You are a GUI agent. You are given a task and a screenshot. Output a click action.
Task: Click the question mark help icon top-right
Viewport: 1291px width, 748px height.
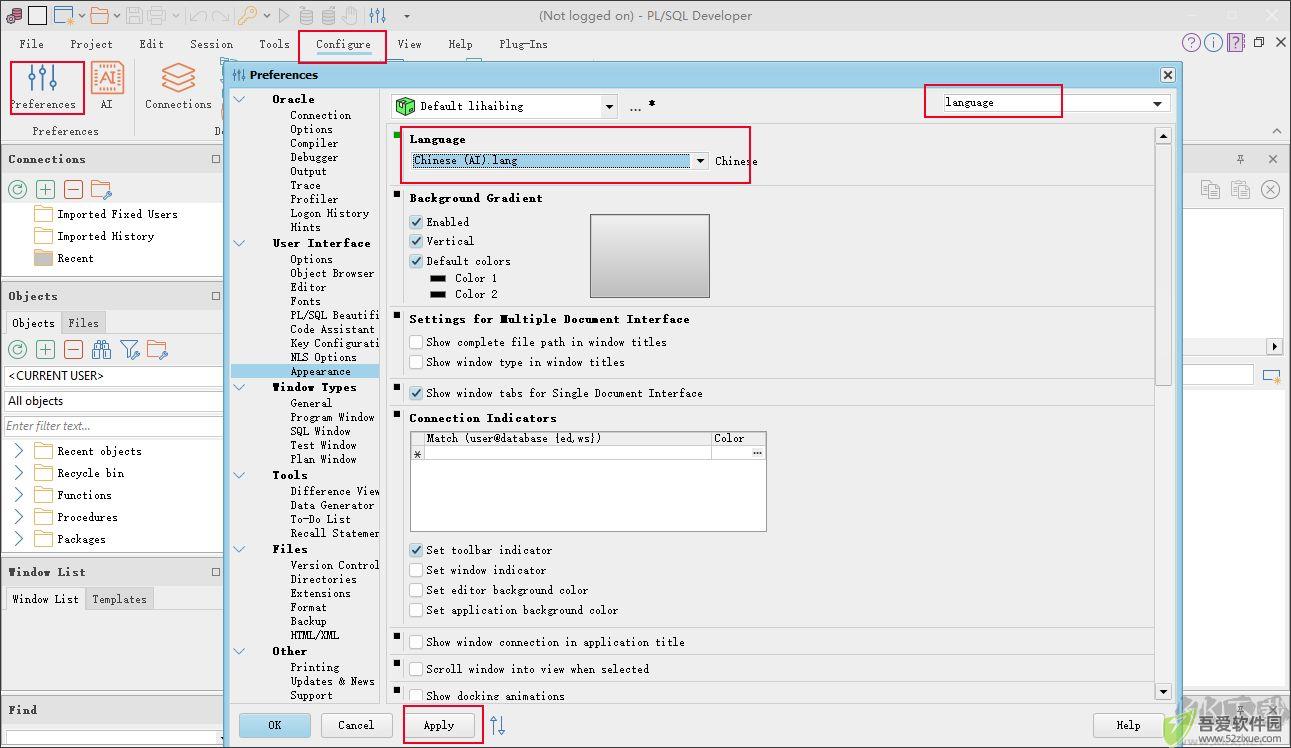pos(1190,42)
